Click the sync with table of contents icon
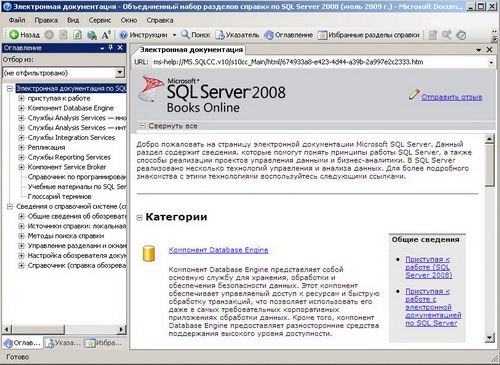 pos(461,35)
